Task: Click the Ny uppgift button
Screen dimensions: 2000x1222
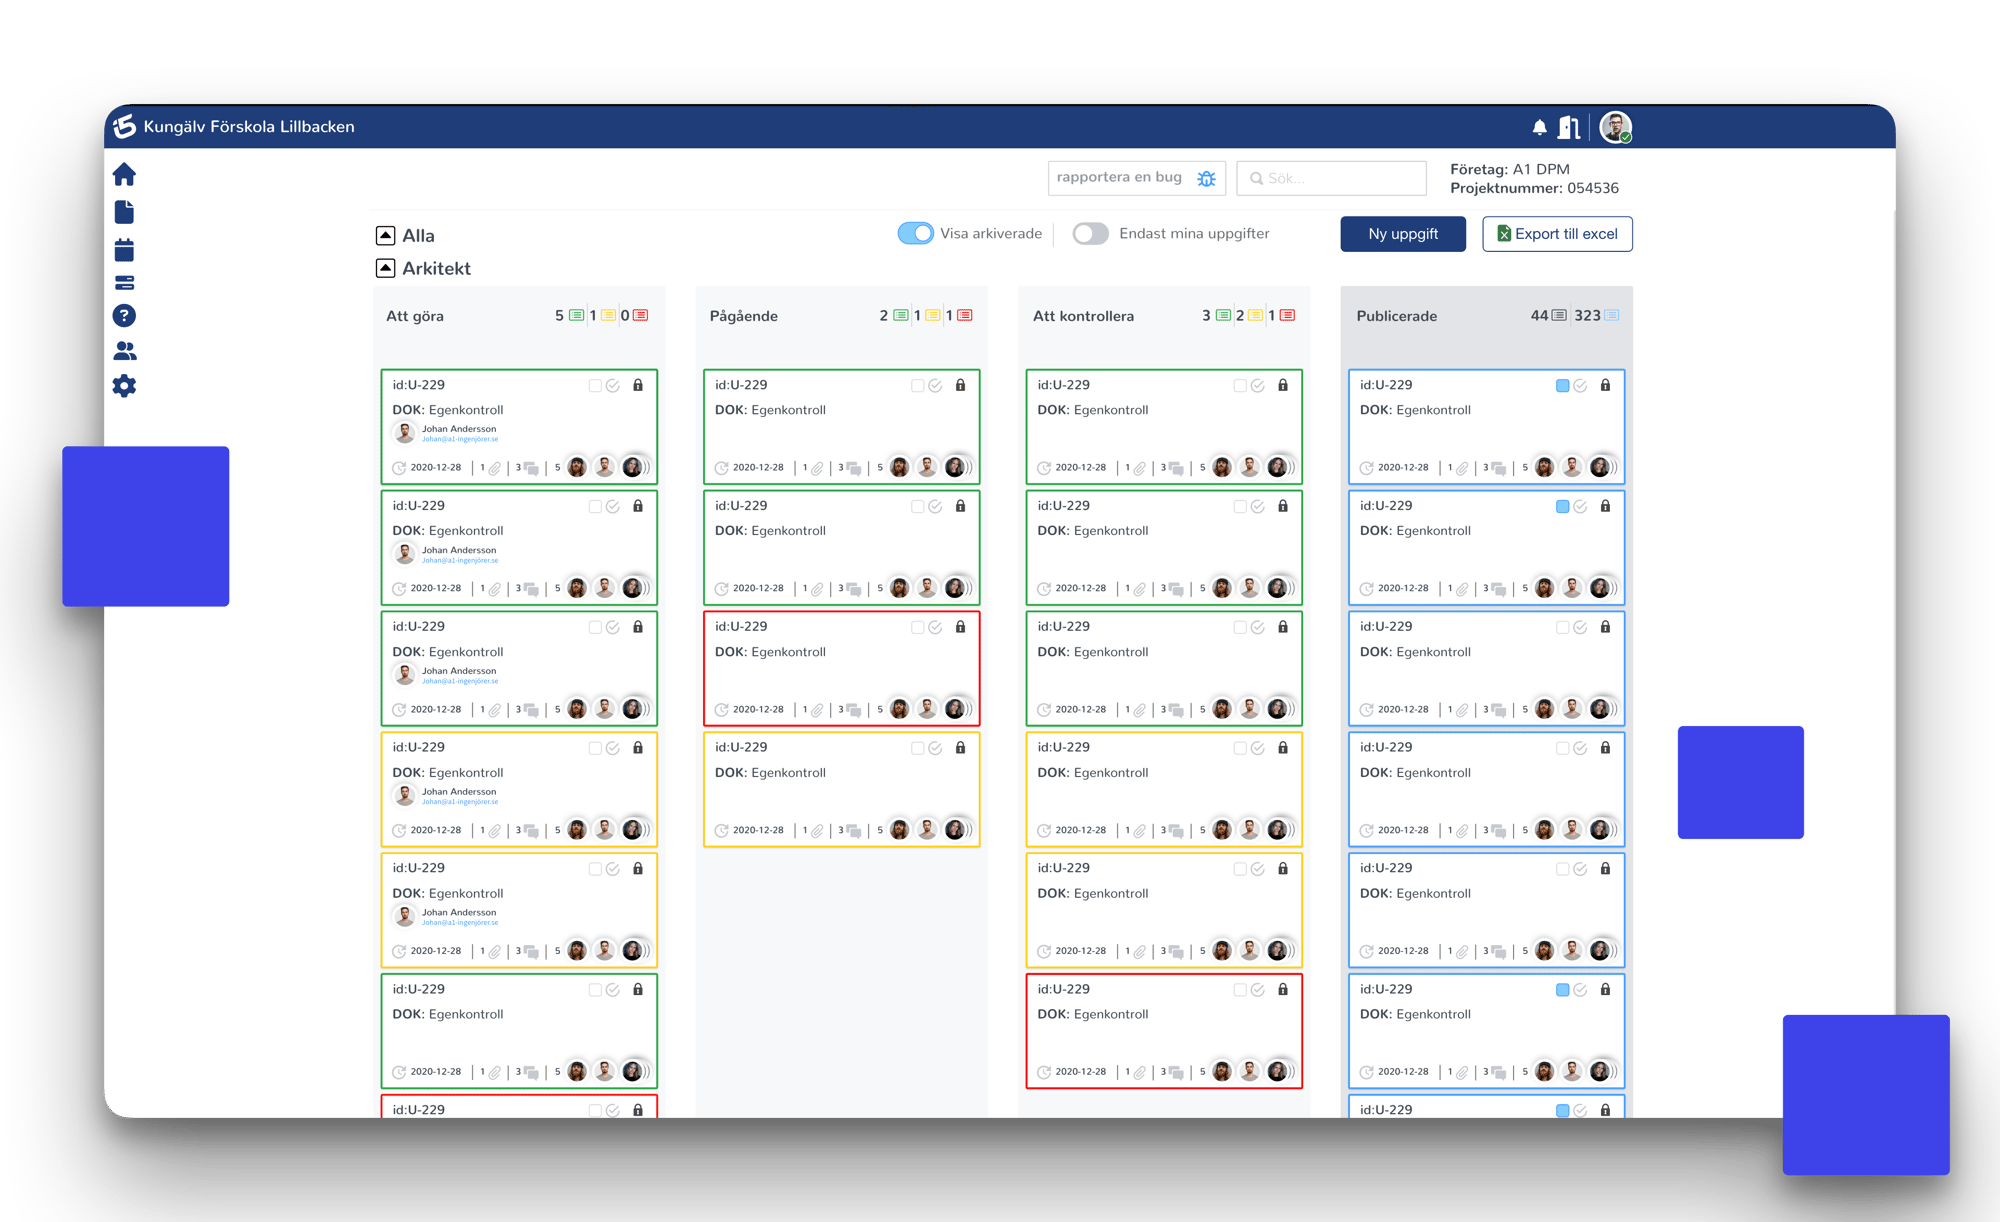Action: 1403,234
